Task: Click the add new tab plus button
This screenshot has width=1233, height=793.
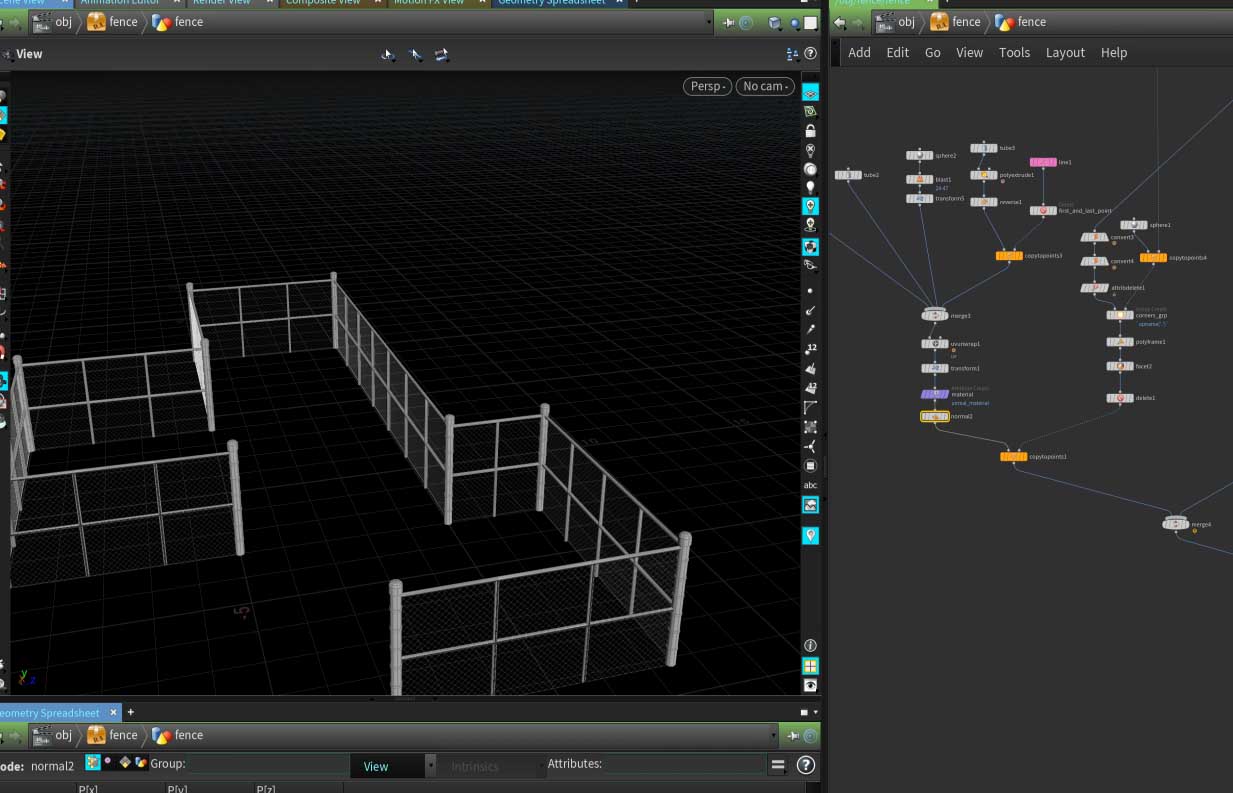Action: pos(130,712)
